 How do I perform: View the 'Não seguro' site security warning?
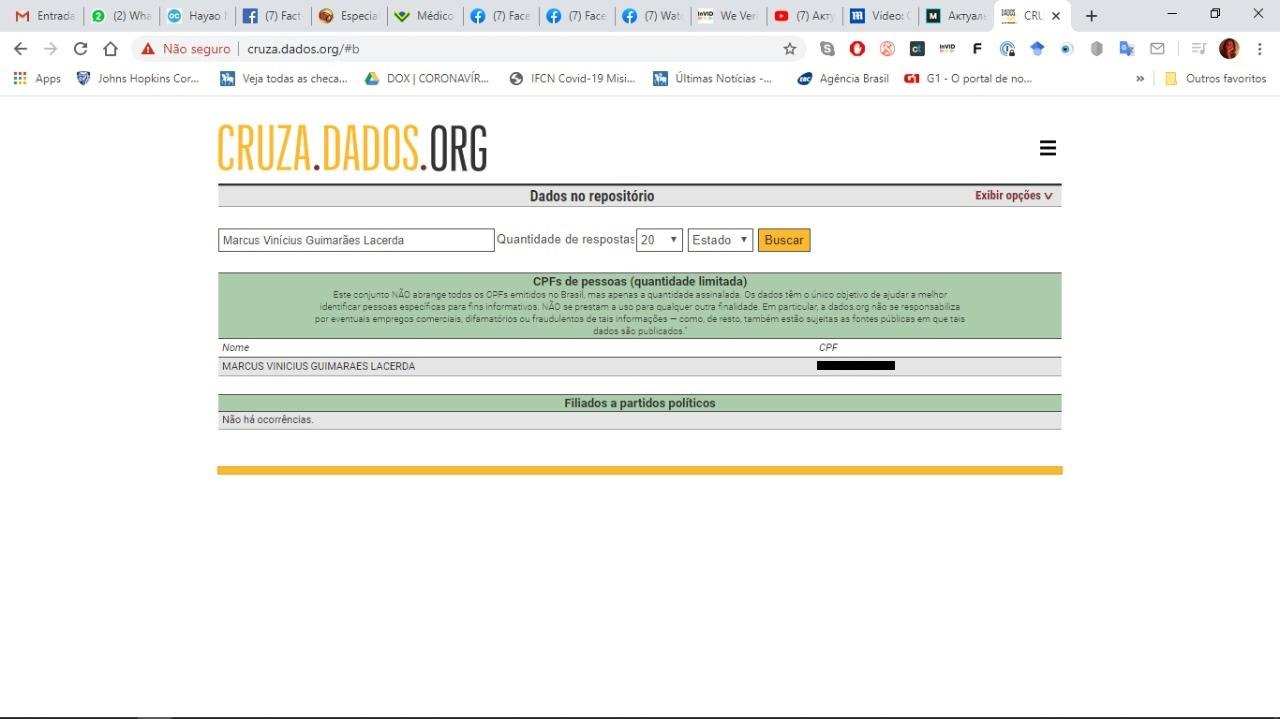[185, 48]
